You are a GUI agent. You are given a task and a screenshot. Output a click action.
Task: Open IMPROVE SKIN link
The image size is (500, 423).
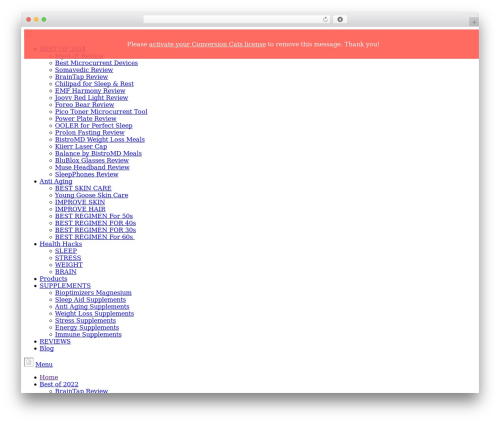[80, 202]
